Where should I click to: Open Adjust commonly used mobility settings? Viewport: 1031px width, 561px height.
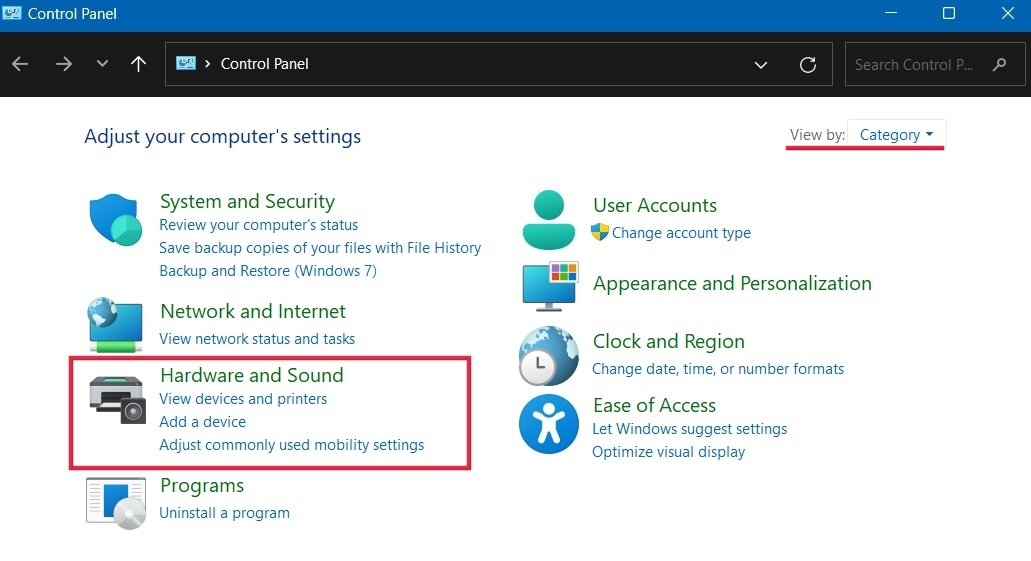pyautogui.click(x=291, y=445)
